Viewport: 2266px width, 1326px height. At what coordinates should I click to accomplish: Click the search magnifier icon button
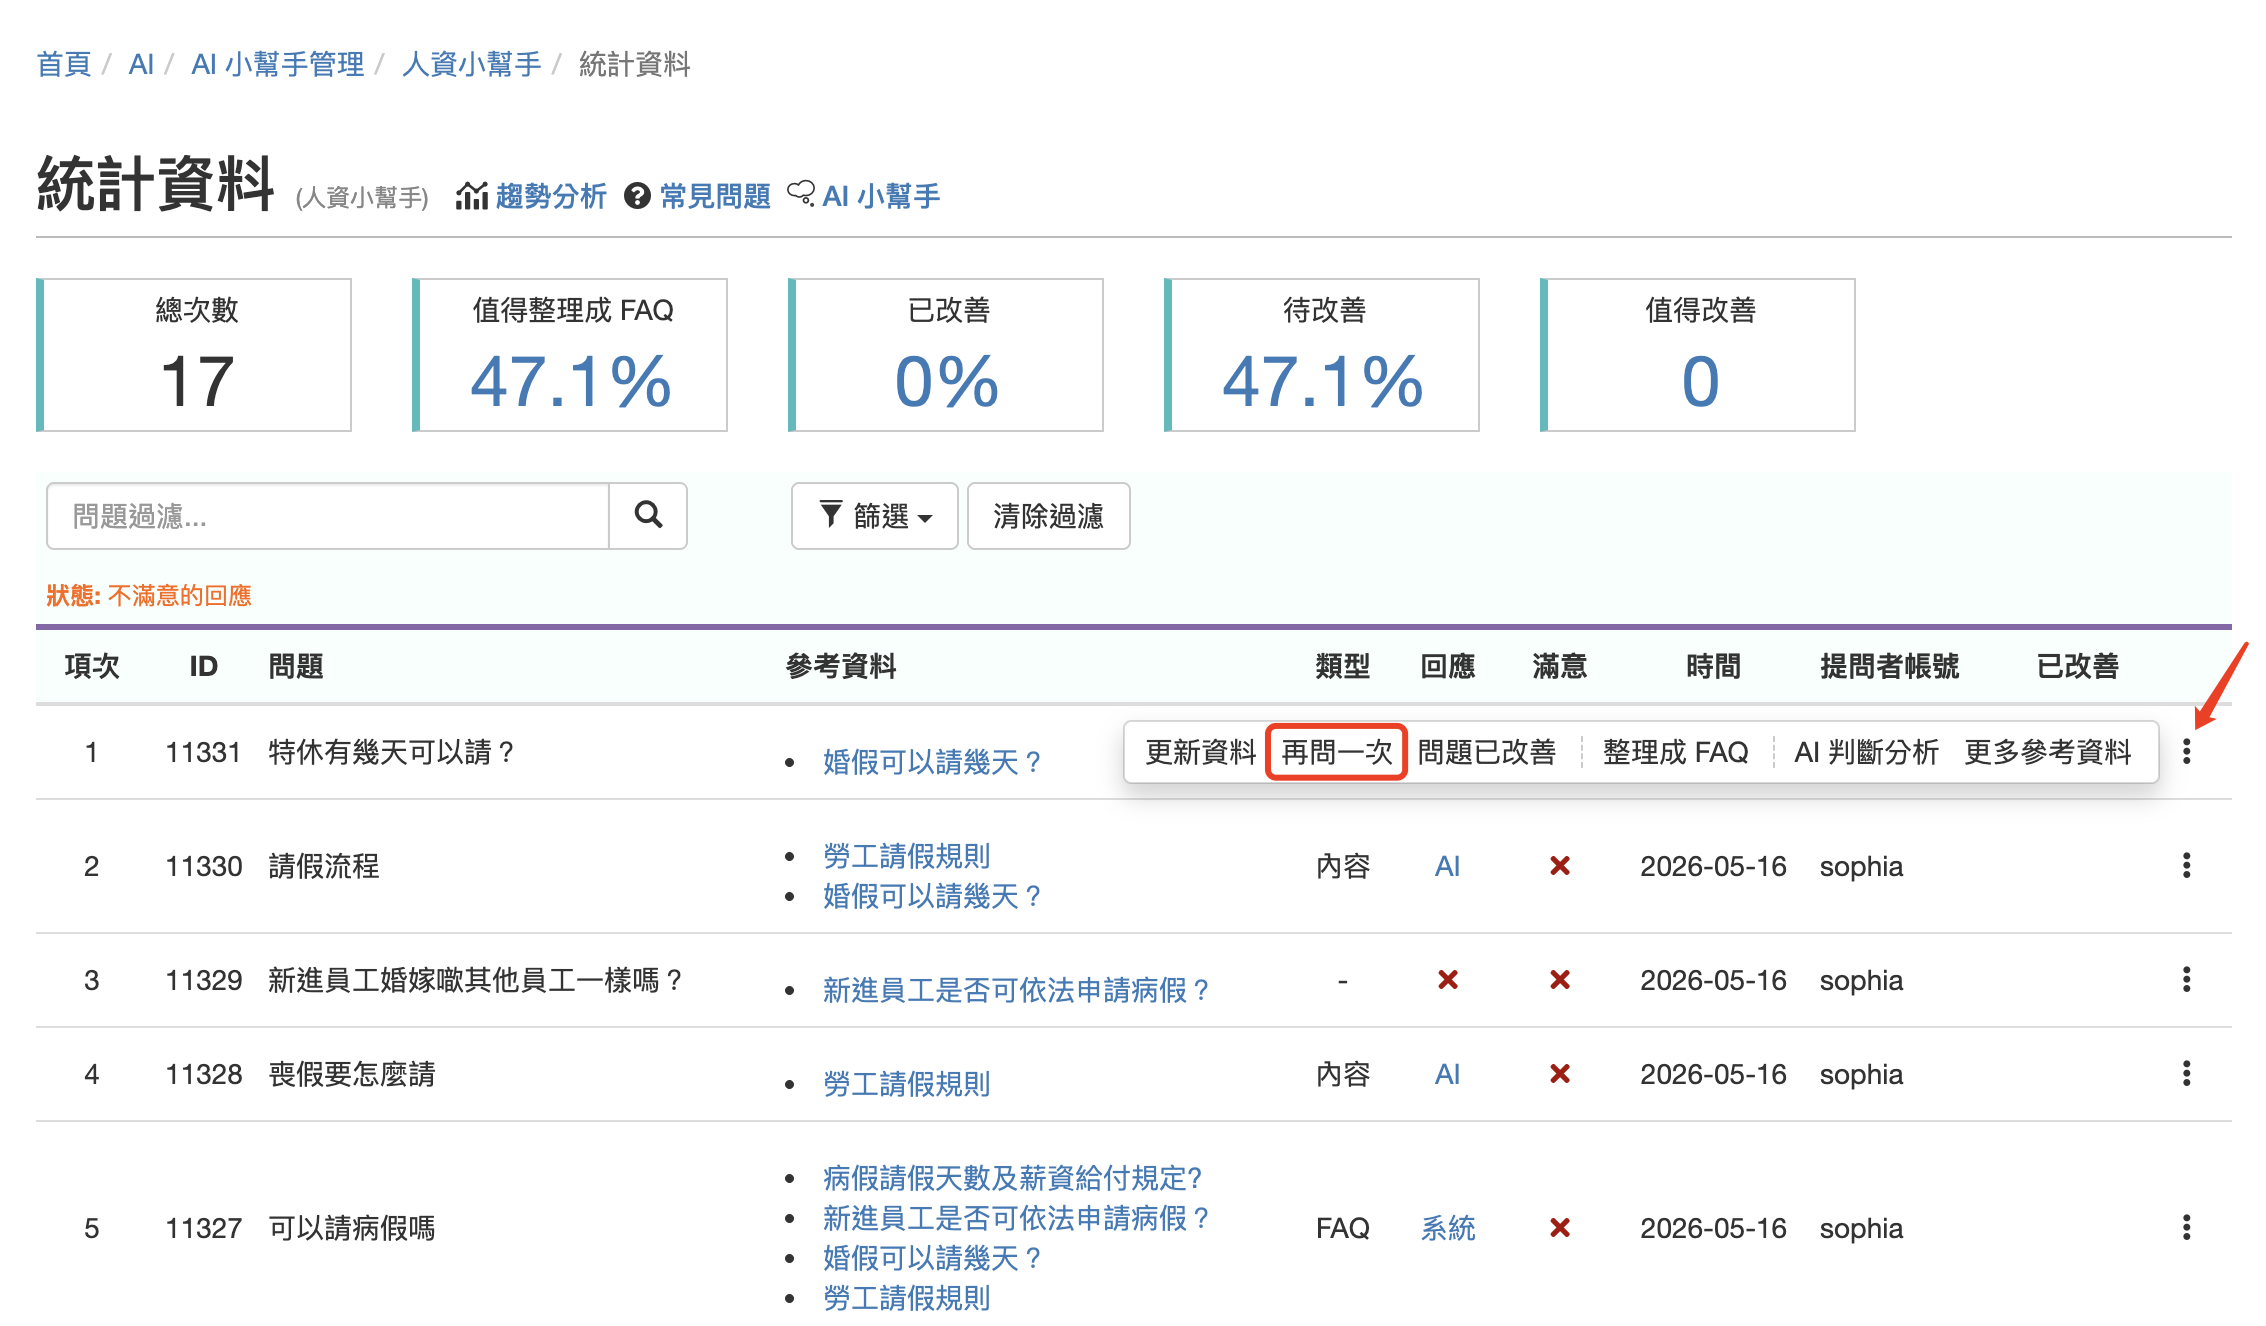[x=648, y=516]
